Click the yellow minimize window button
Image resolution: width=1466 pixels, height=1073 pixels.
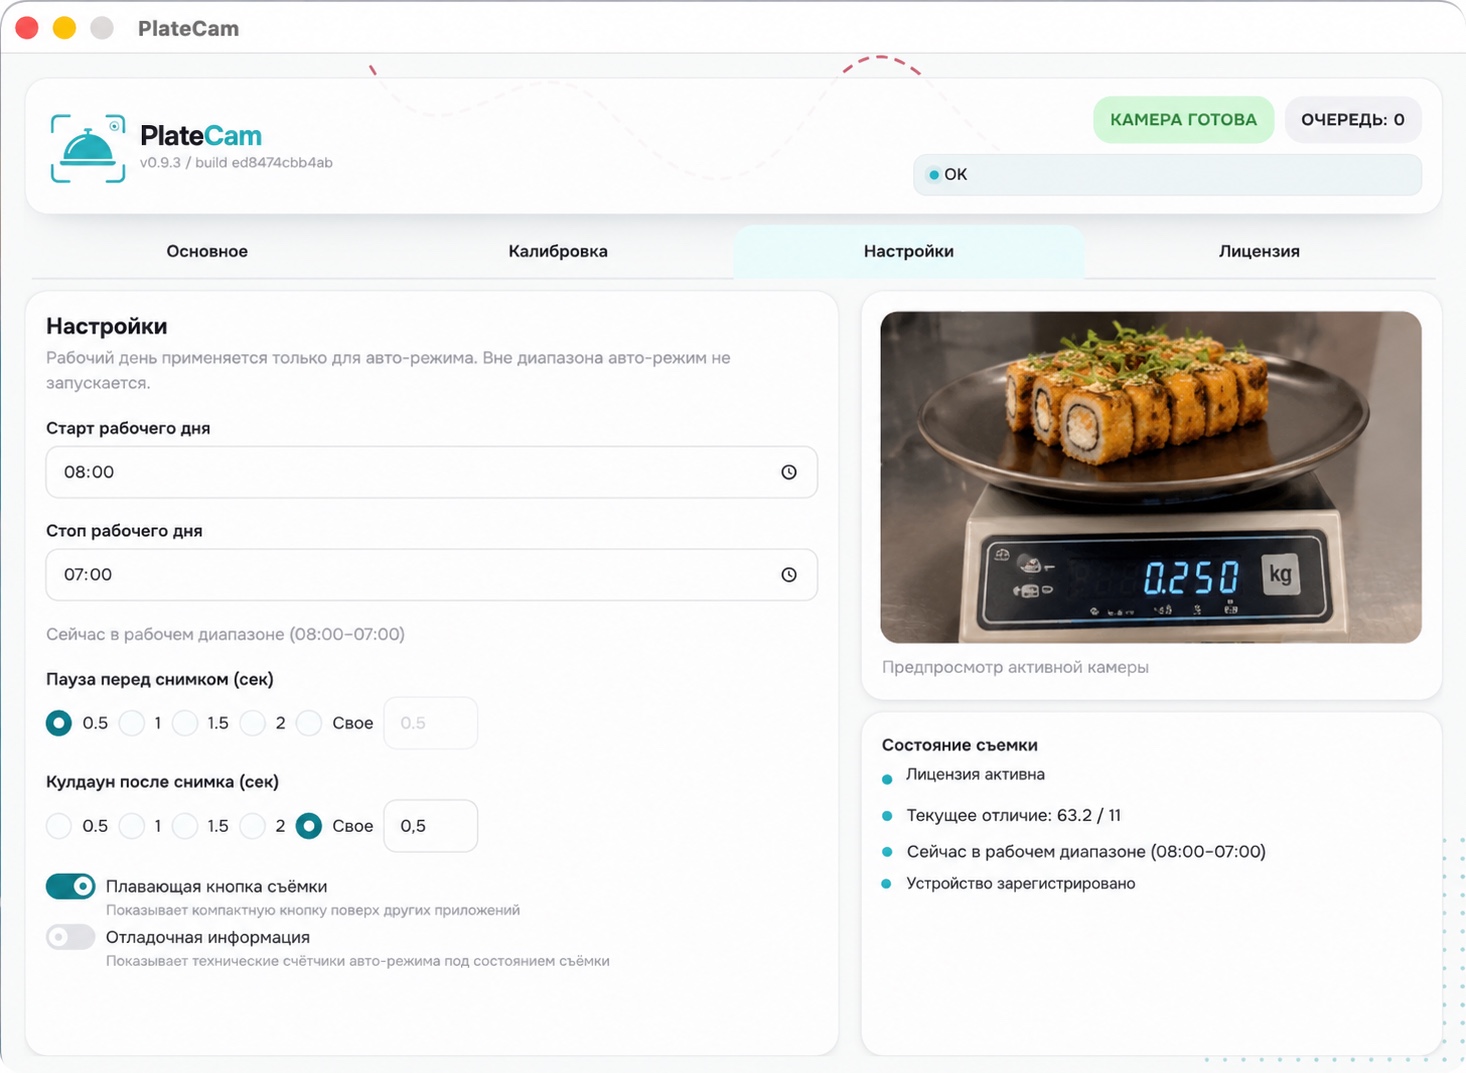click(64, 28)
